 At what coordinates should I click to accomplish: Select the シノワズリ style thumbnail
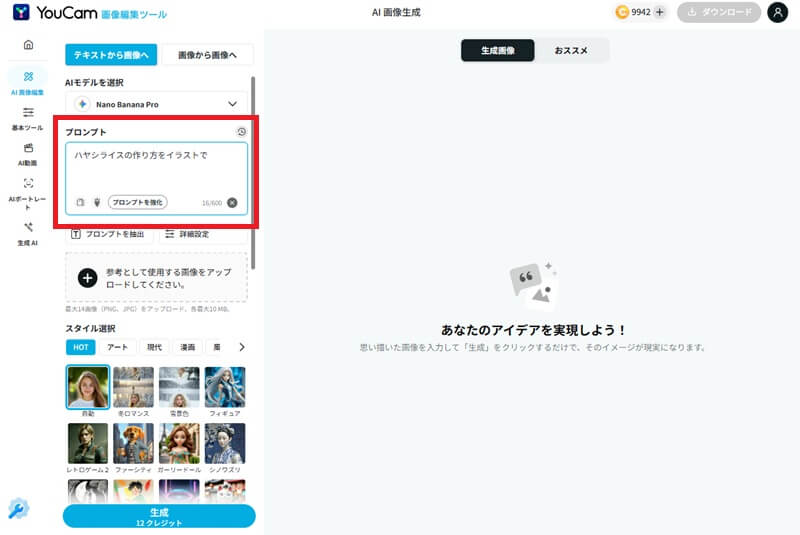tap(225, 443)
